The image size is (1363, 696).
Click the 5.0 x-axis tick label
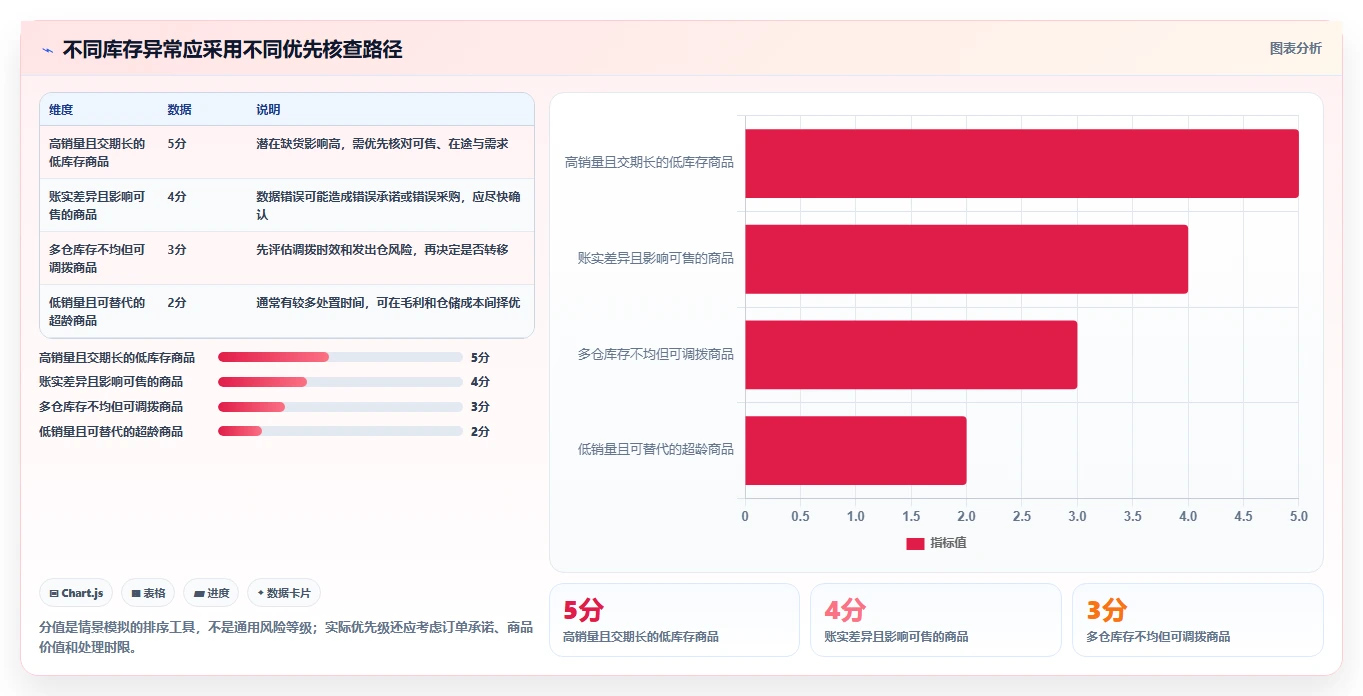pyautogui.click(x=1298, y=517)
